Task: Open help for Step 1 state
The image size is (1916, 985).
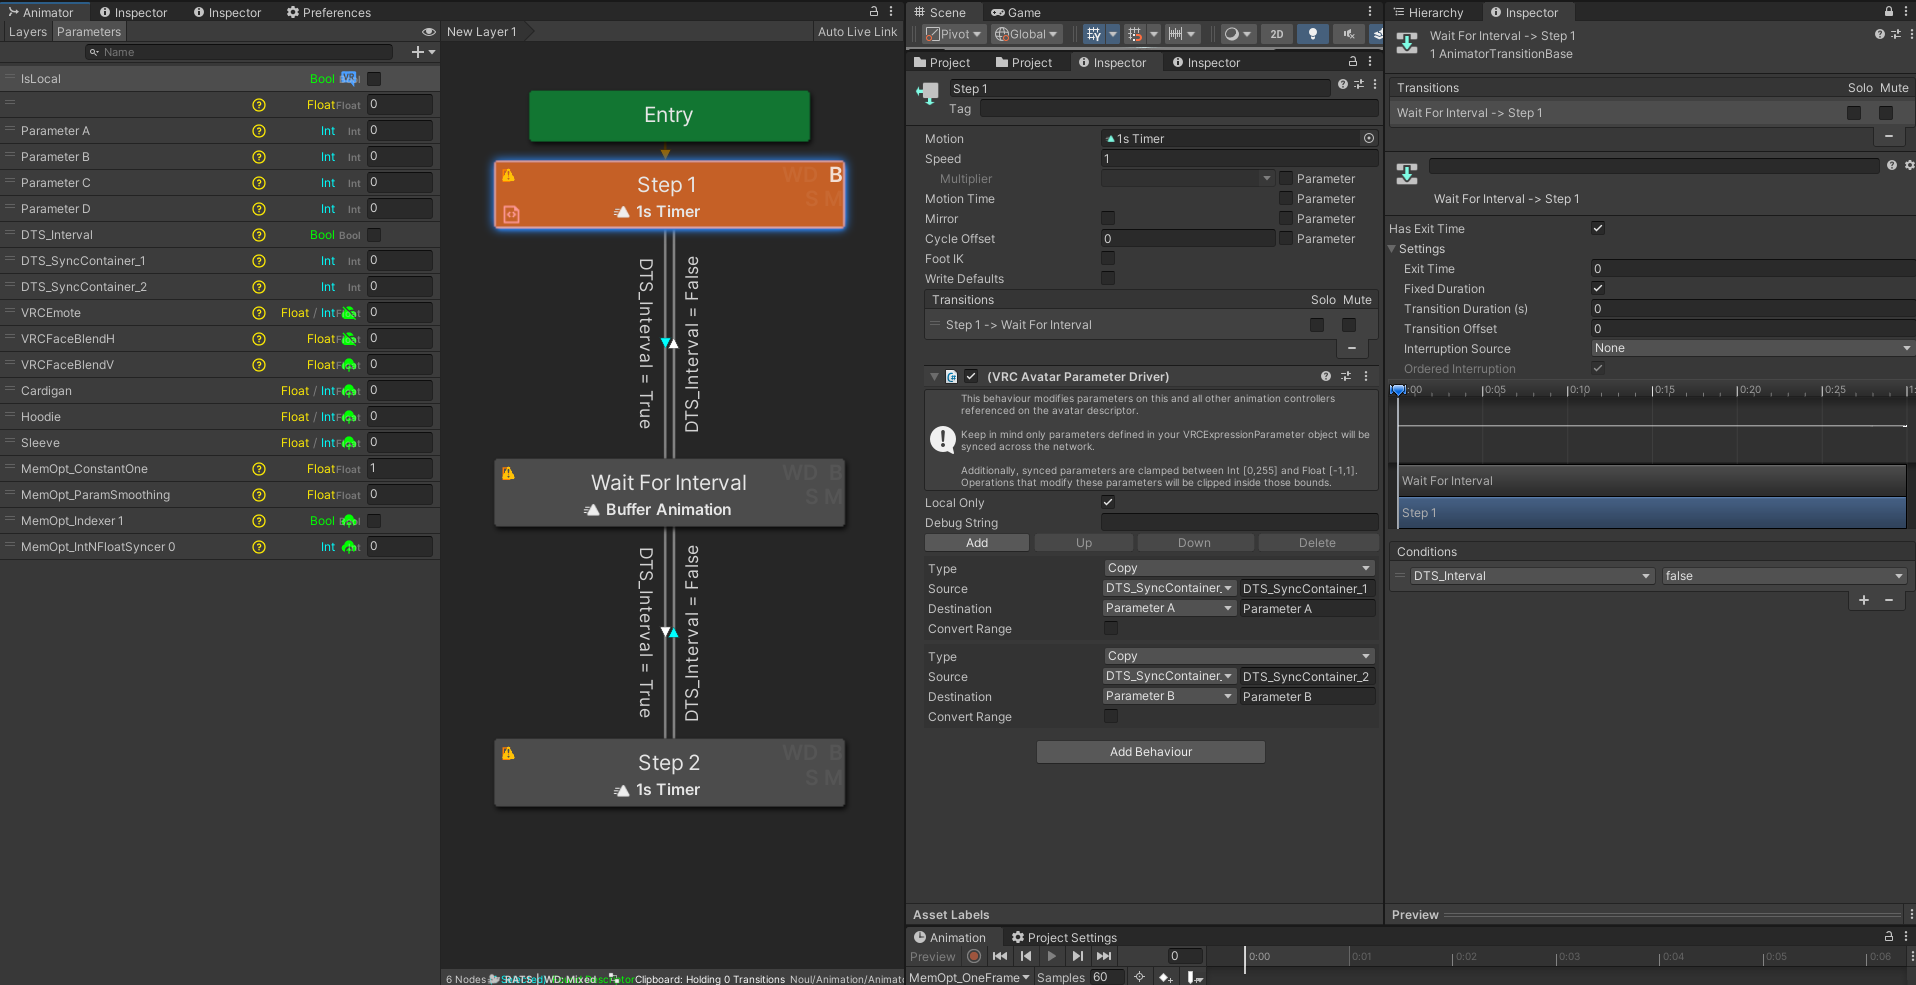Action: (x=1343, y=85)
